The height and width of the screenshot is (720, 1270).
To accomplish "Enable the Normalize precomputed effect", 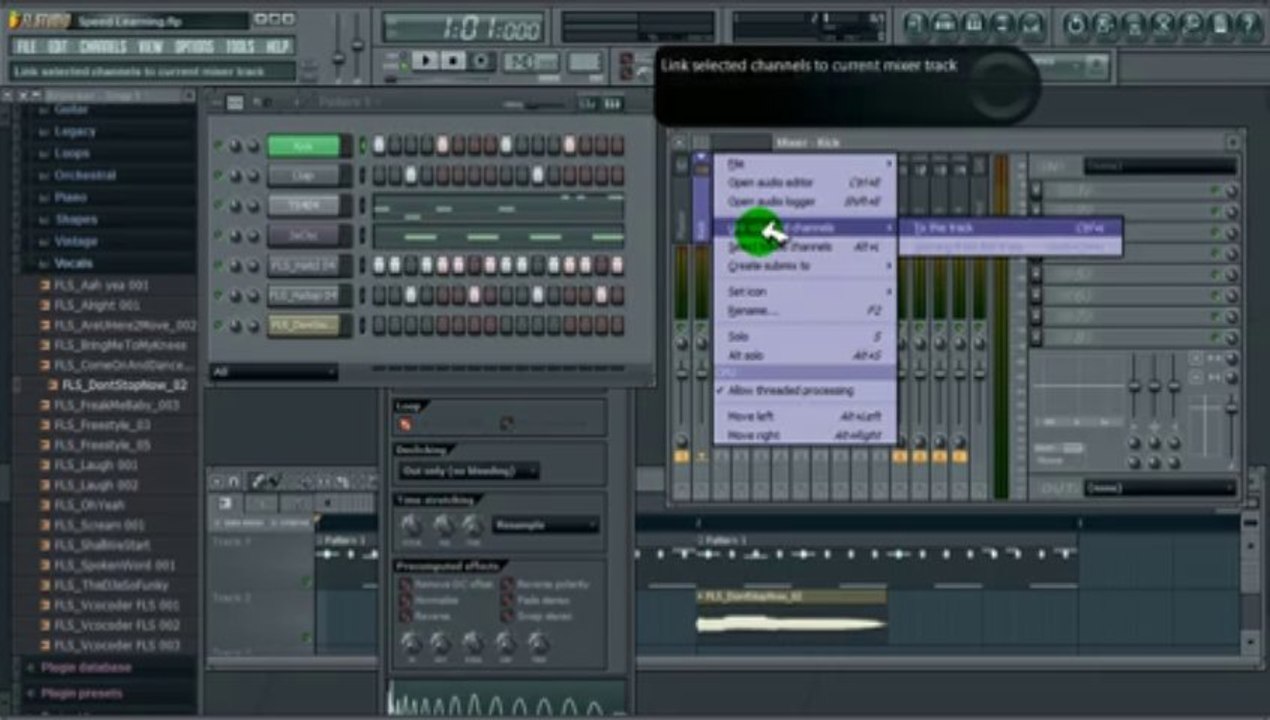I will [405, 600].
